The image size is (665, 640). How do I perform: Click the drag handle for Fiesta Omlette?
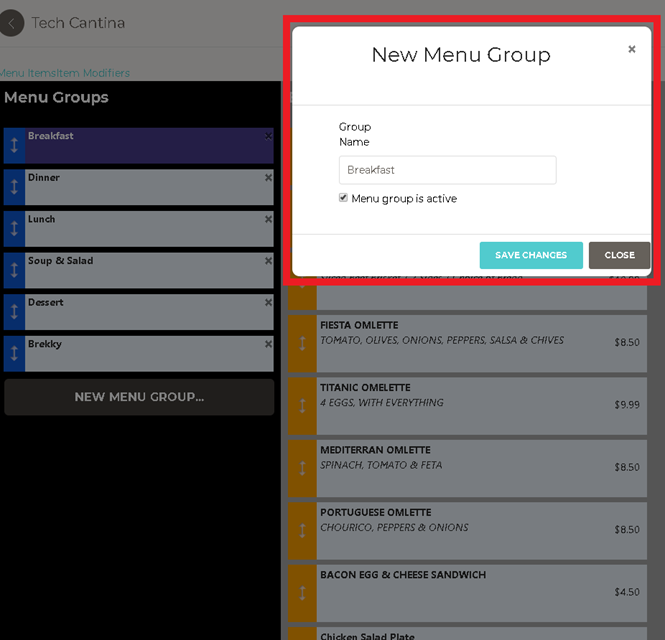click(302, 343)
